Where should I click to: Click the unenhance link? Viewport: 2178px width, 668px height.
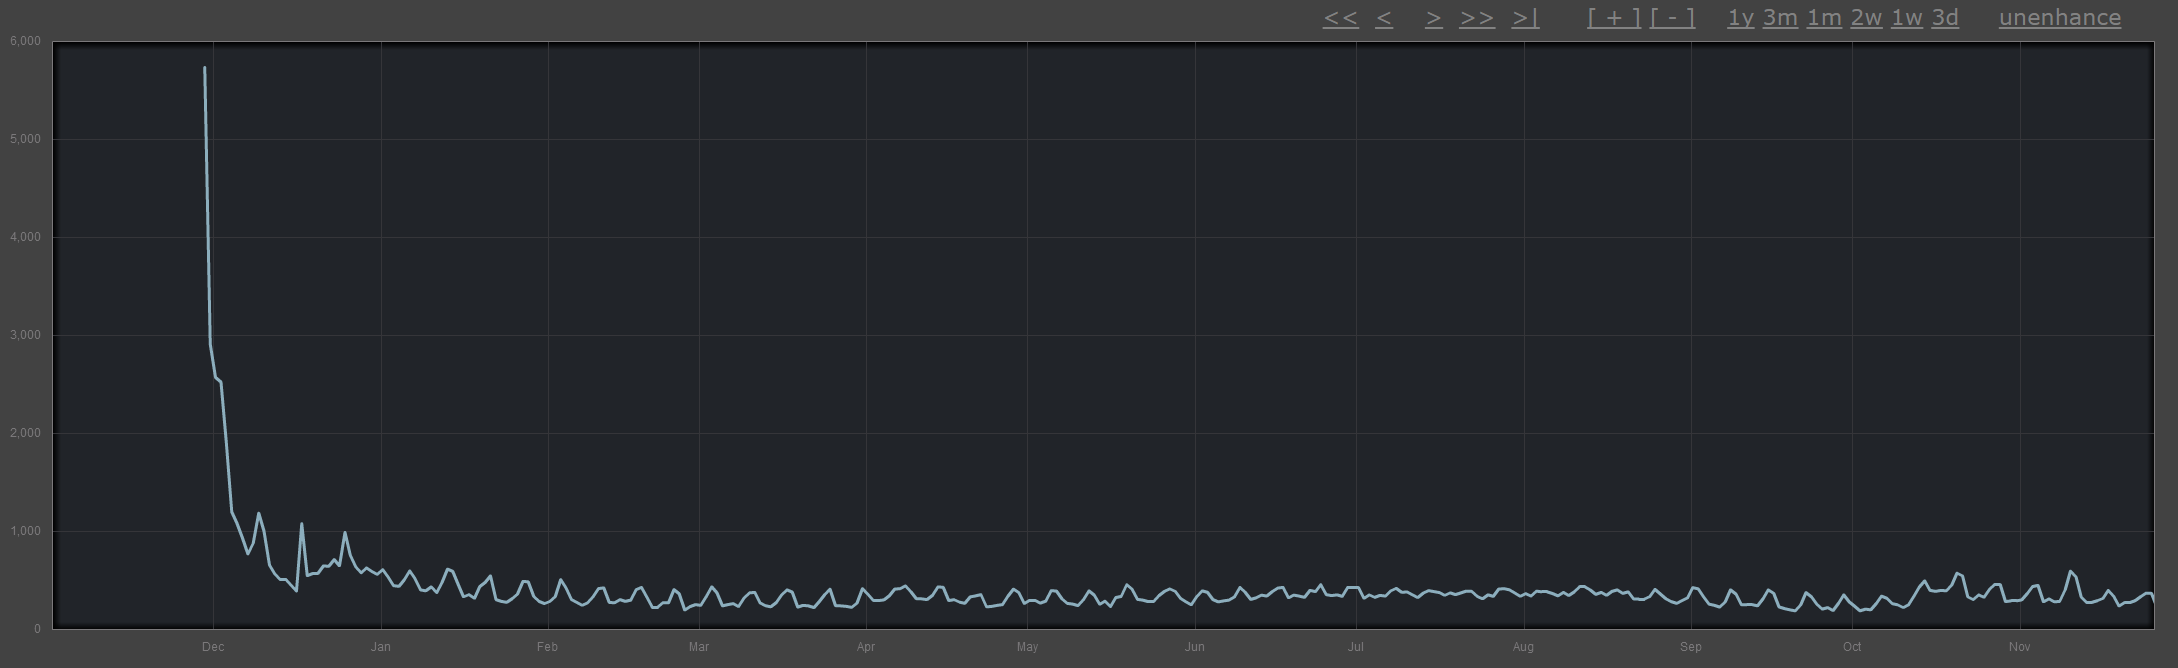click(x=2060, y=18)
